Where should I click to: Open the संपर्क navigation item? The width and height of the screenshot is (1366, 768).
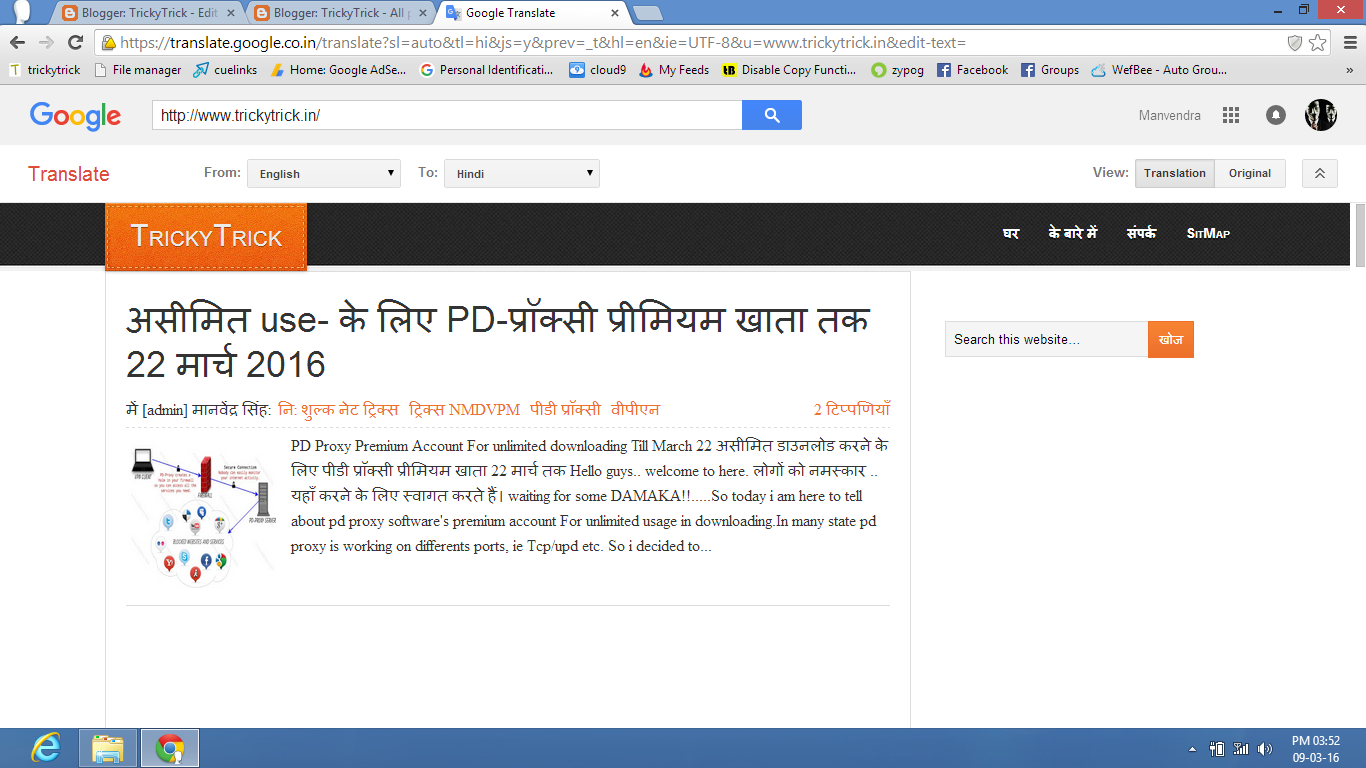click(1141, 233)
